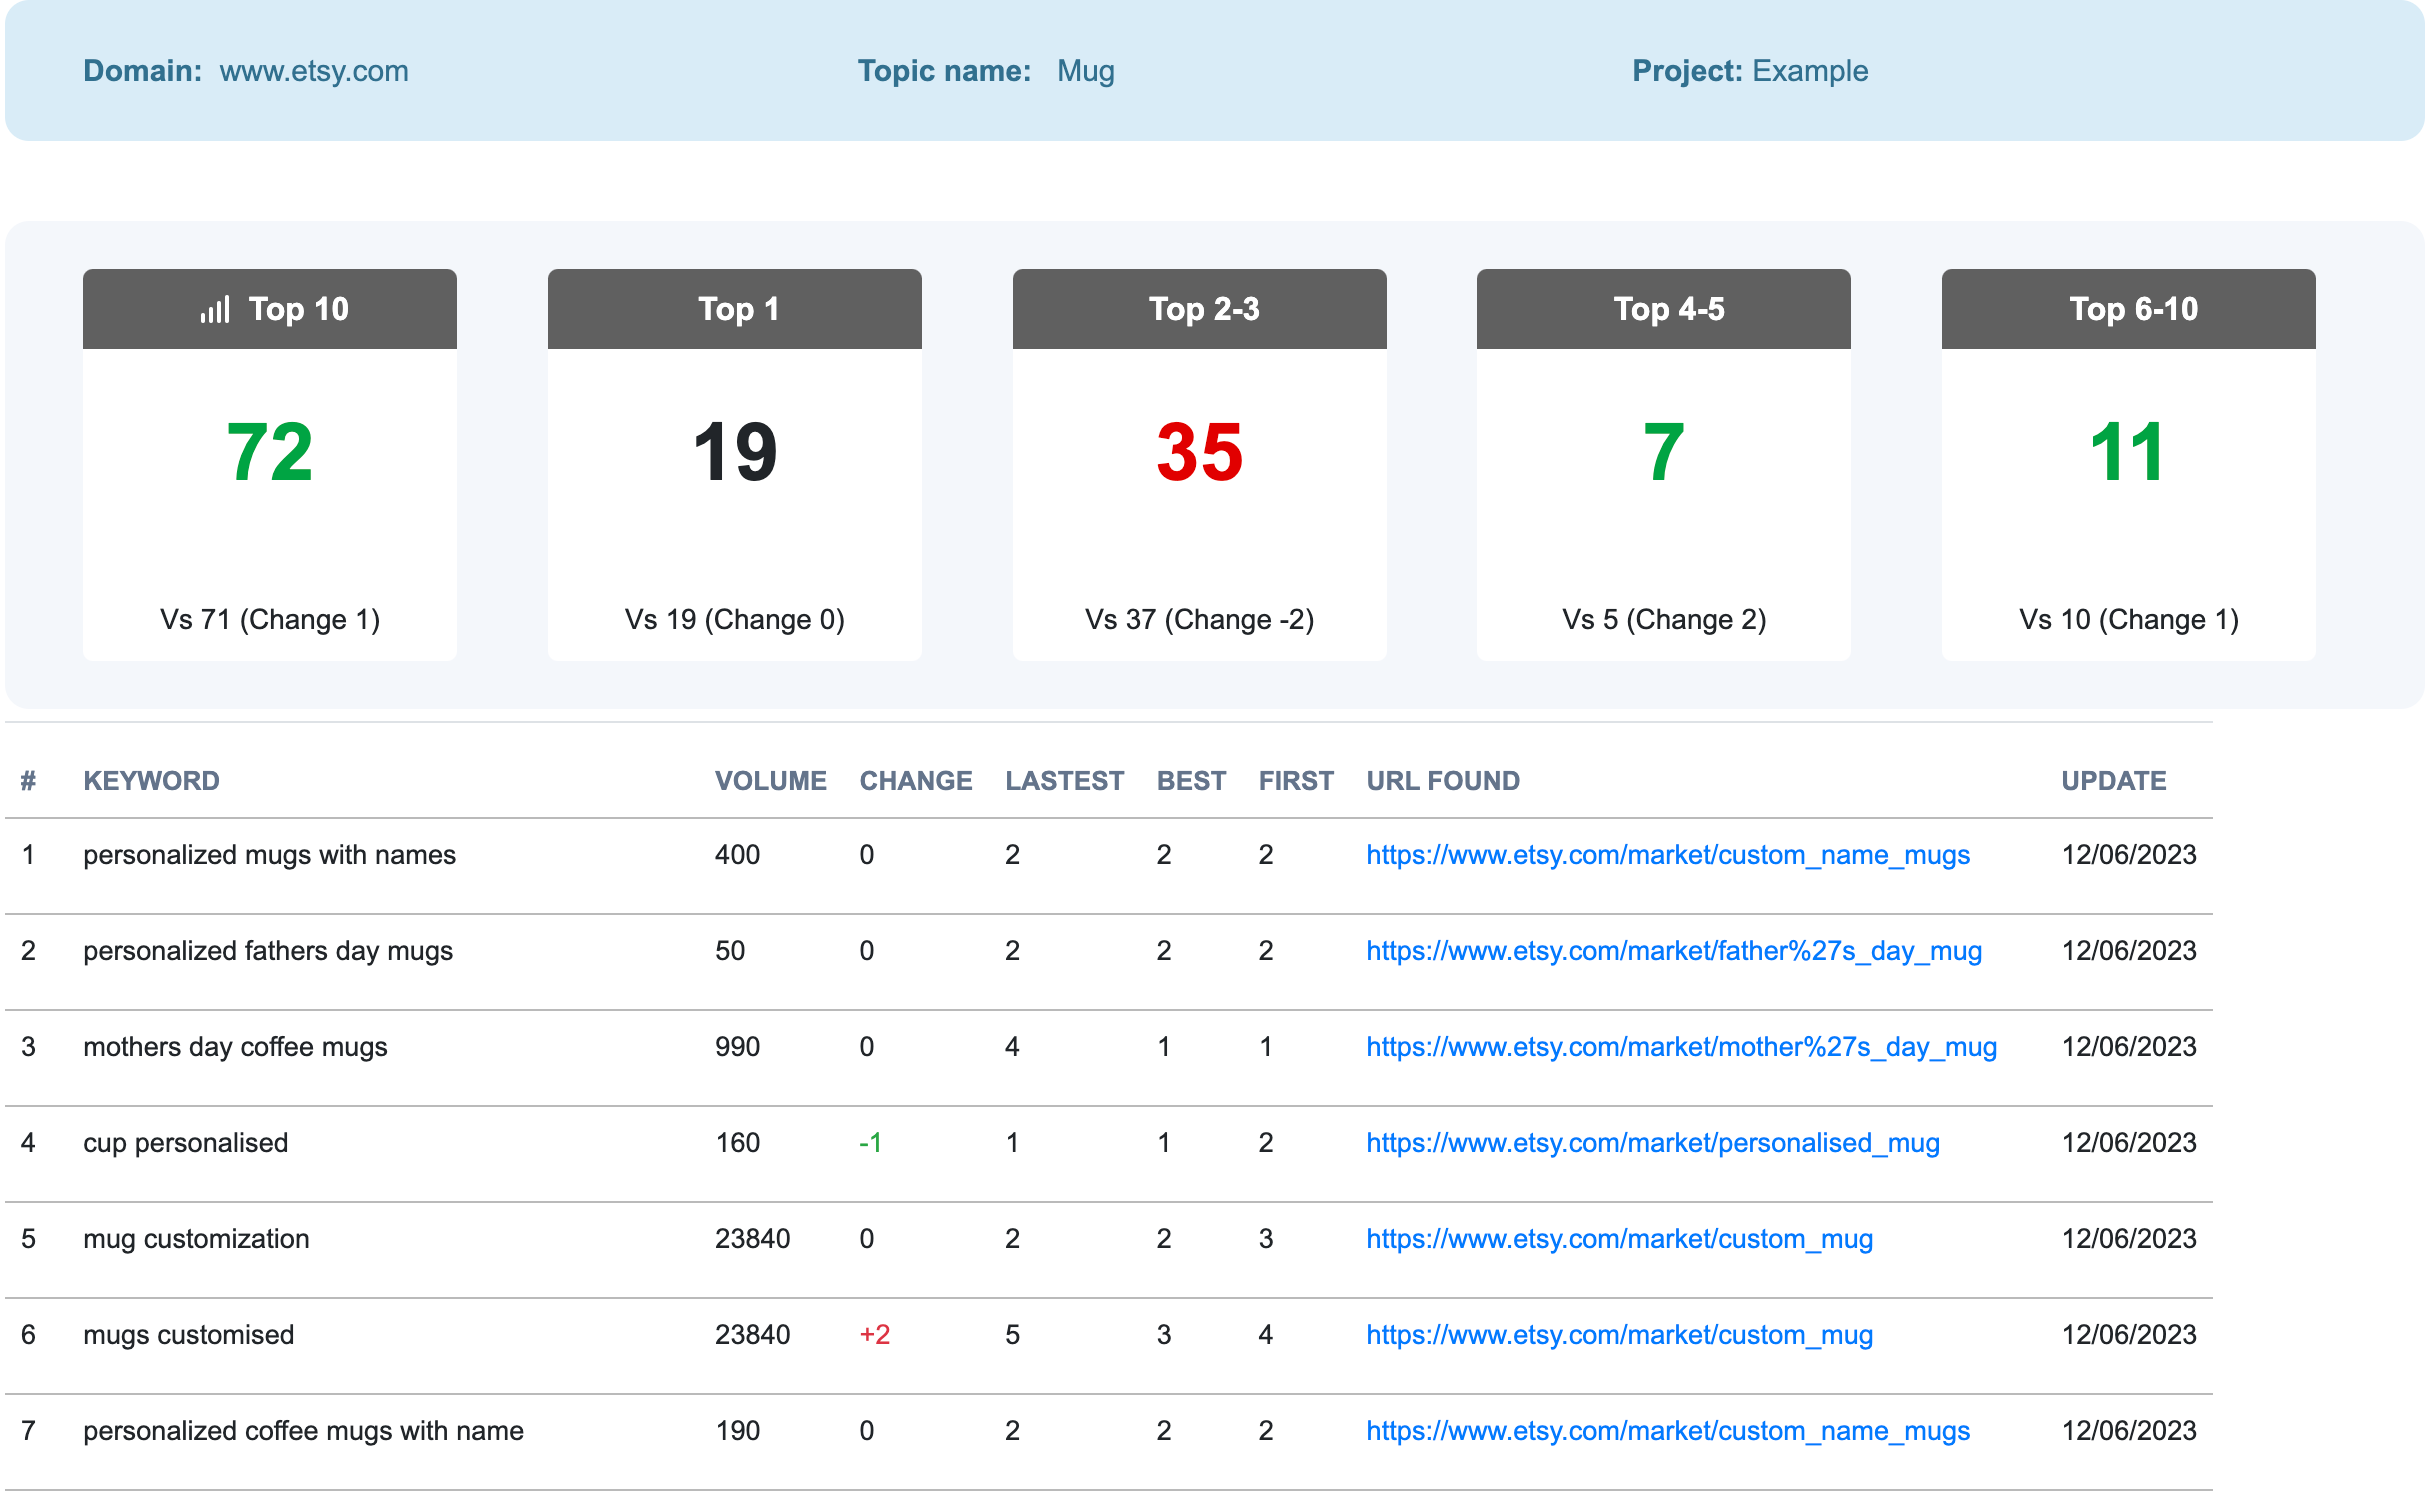Click the KEYWORD column header
The height and width of the screenshot is (1494, 2430).
[152, 782]
